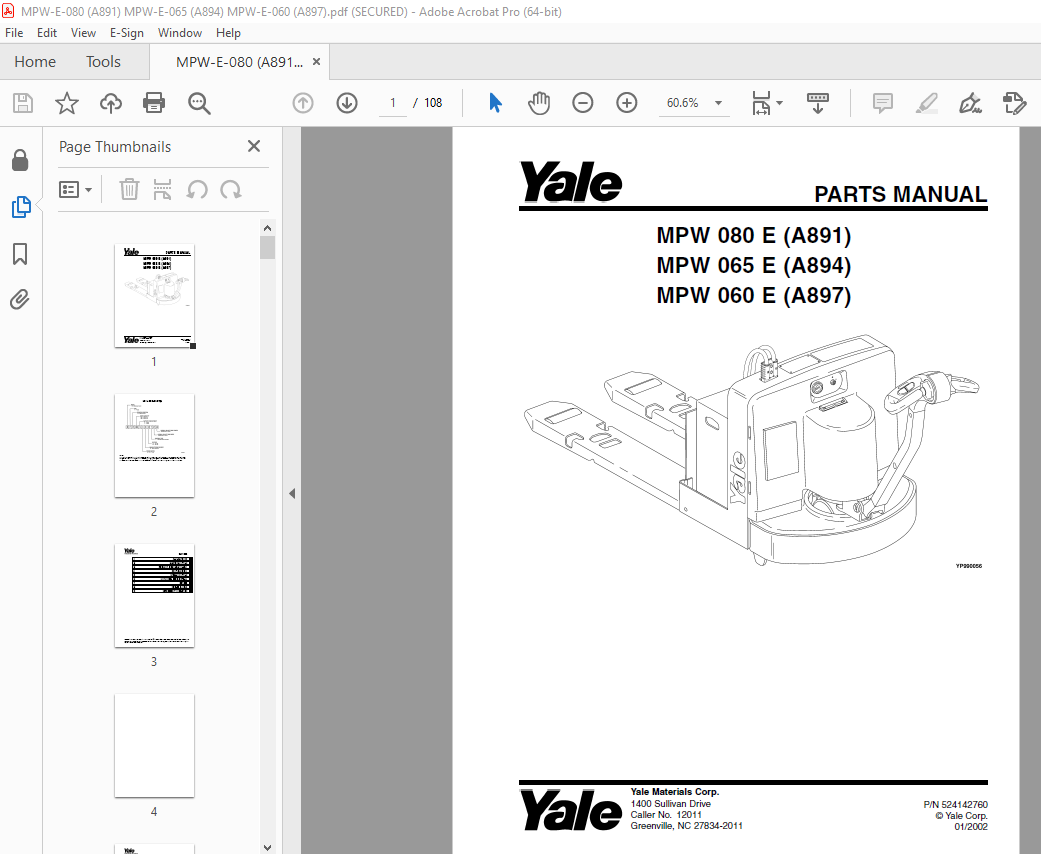
Task: Close the MPW-E-080 document tab
Action: tap(317, 62)
